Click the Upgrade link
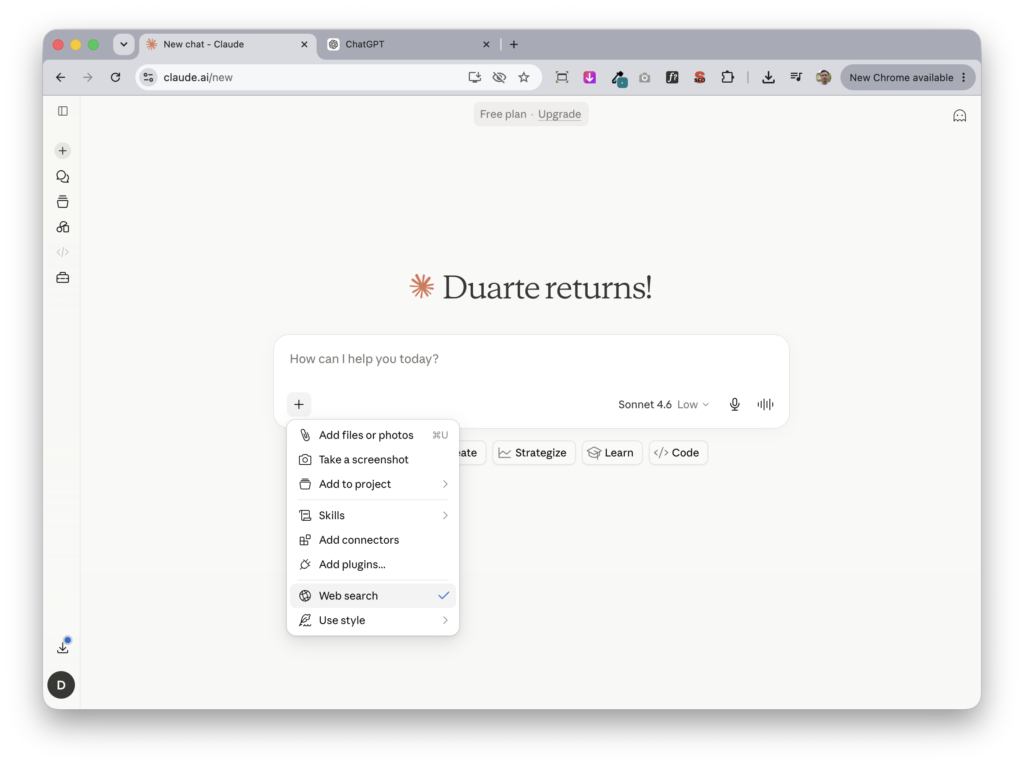Image resolution: width=1024 pixels, height=766 pixels. click(559, 114)
